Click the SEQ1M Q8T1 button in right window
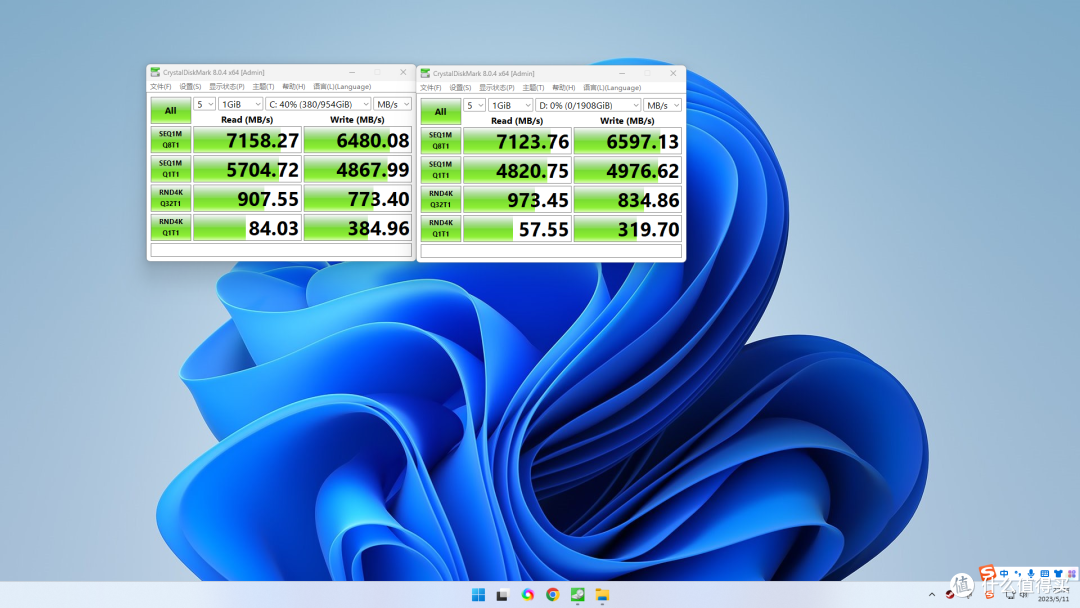The width and height of the screenshot is (1080, 608). tap(441, 140)
